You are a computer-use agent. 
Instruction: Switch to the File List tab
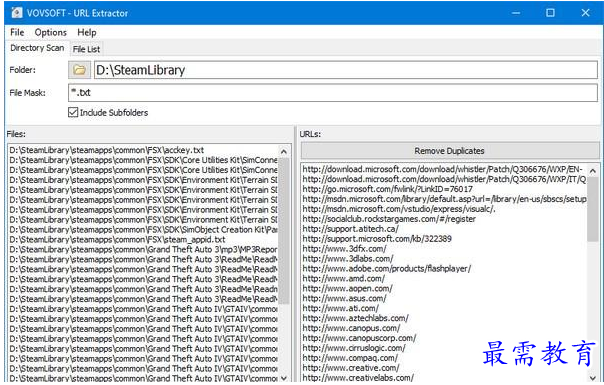(x=86, y=49)
